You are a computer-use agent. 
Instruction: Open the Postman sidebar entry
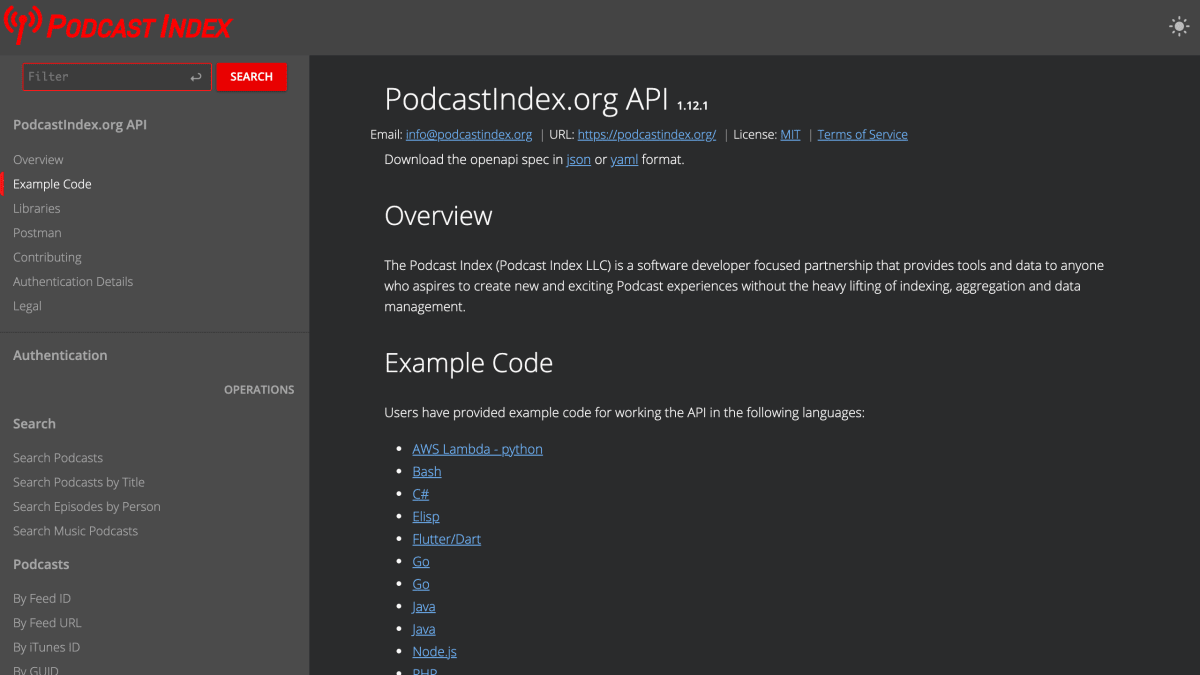[x=37, y=233]
